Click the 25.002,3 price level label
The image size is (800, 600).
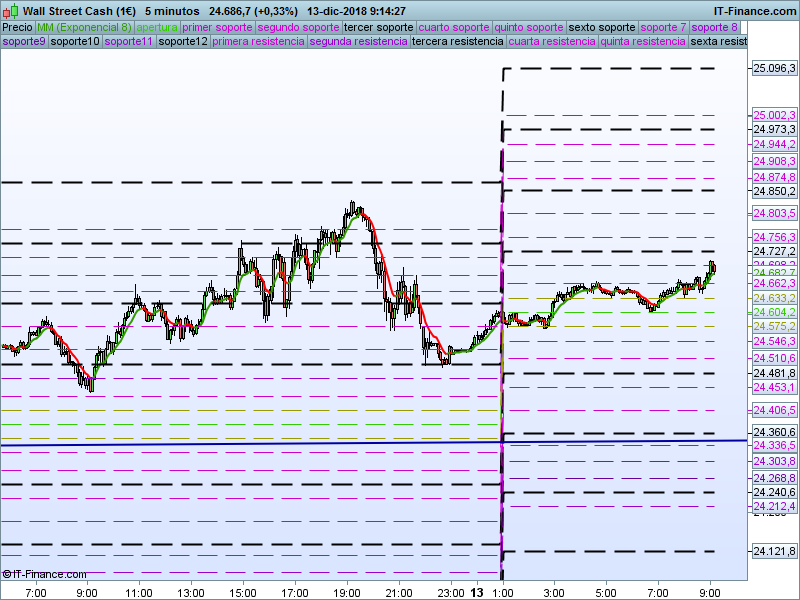tap(774, 115)
